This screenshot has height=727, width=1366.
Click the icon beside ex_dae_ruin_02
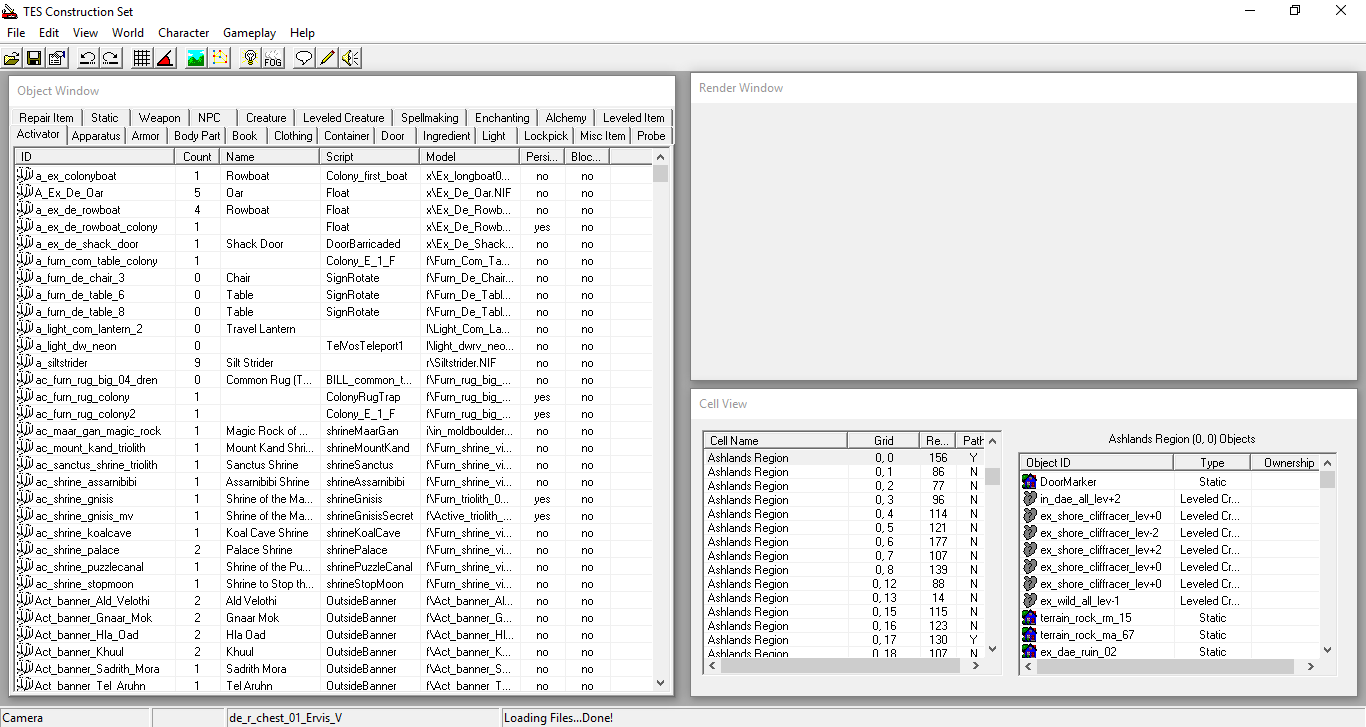tap(1030, 652)
